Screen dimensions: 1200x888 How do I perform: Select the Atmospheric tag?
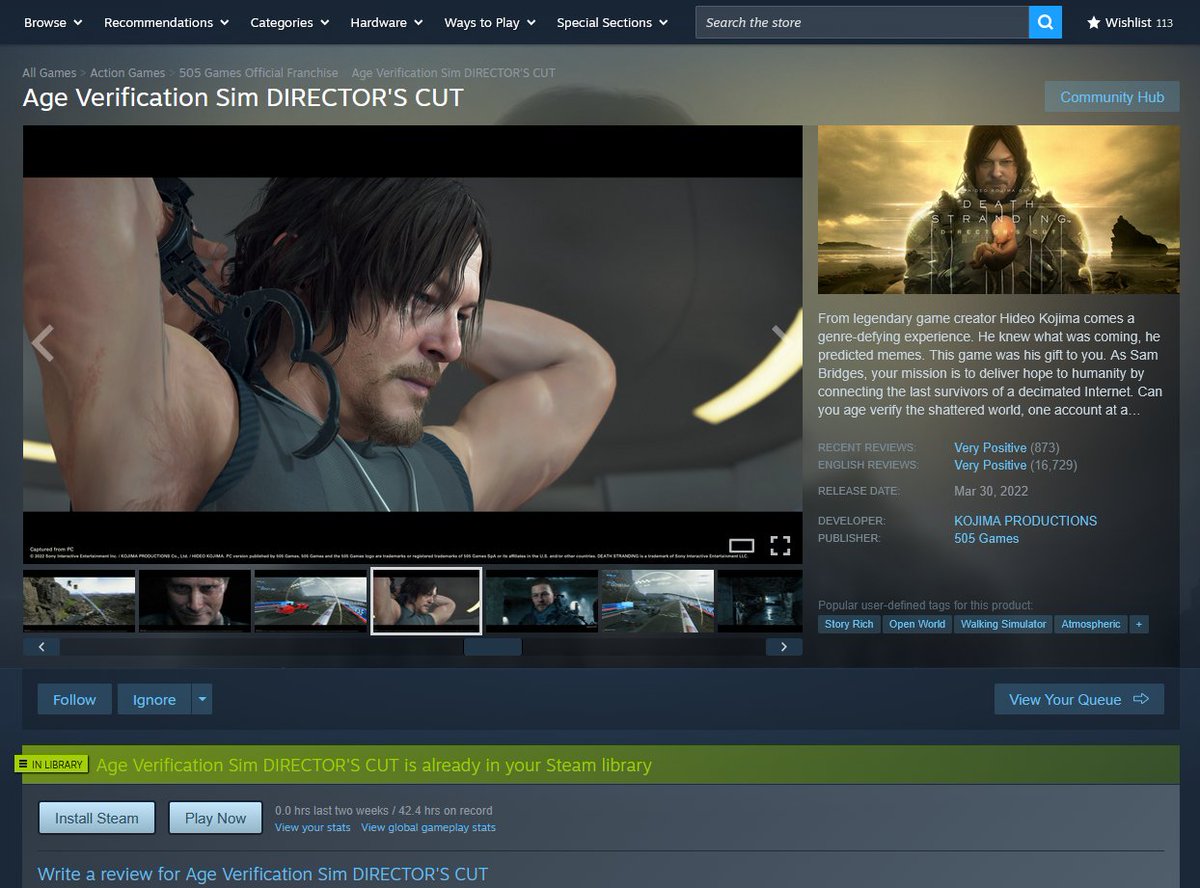coord(1091,624)
